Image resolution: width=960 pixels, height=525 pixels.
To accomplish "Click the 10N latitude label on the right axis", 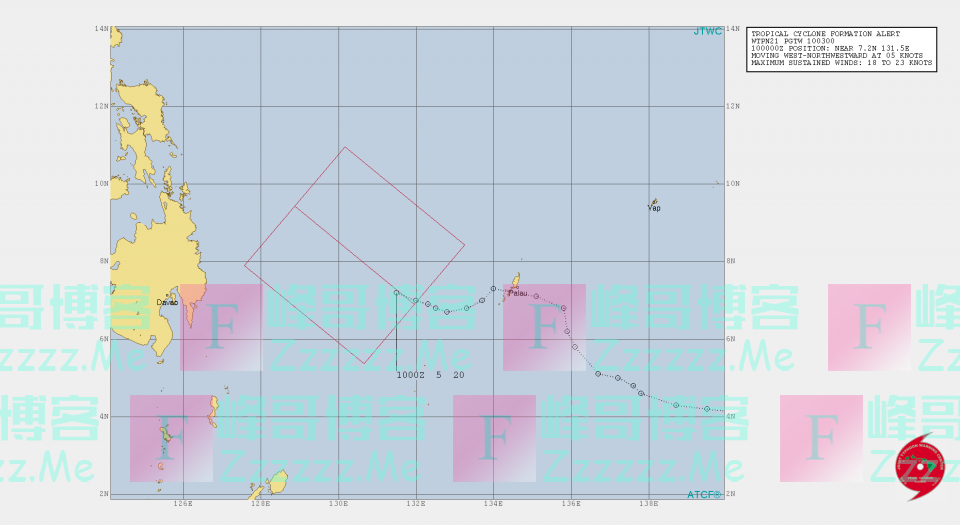I will coord(731,184).
